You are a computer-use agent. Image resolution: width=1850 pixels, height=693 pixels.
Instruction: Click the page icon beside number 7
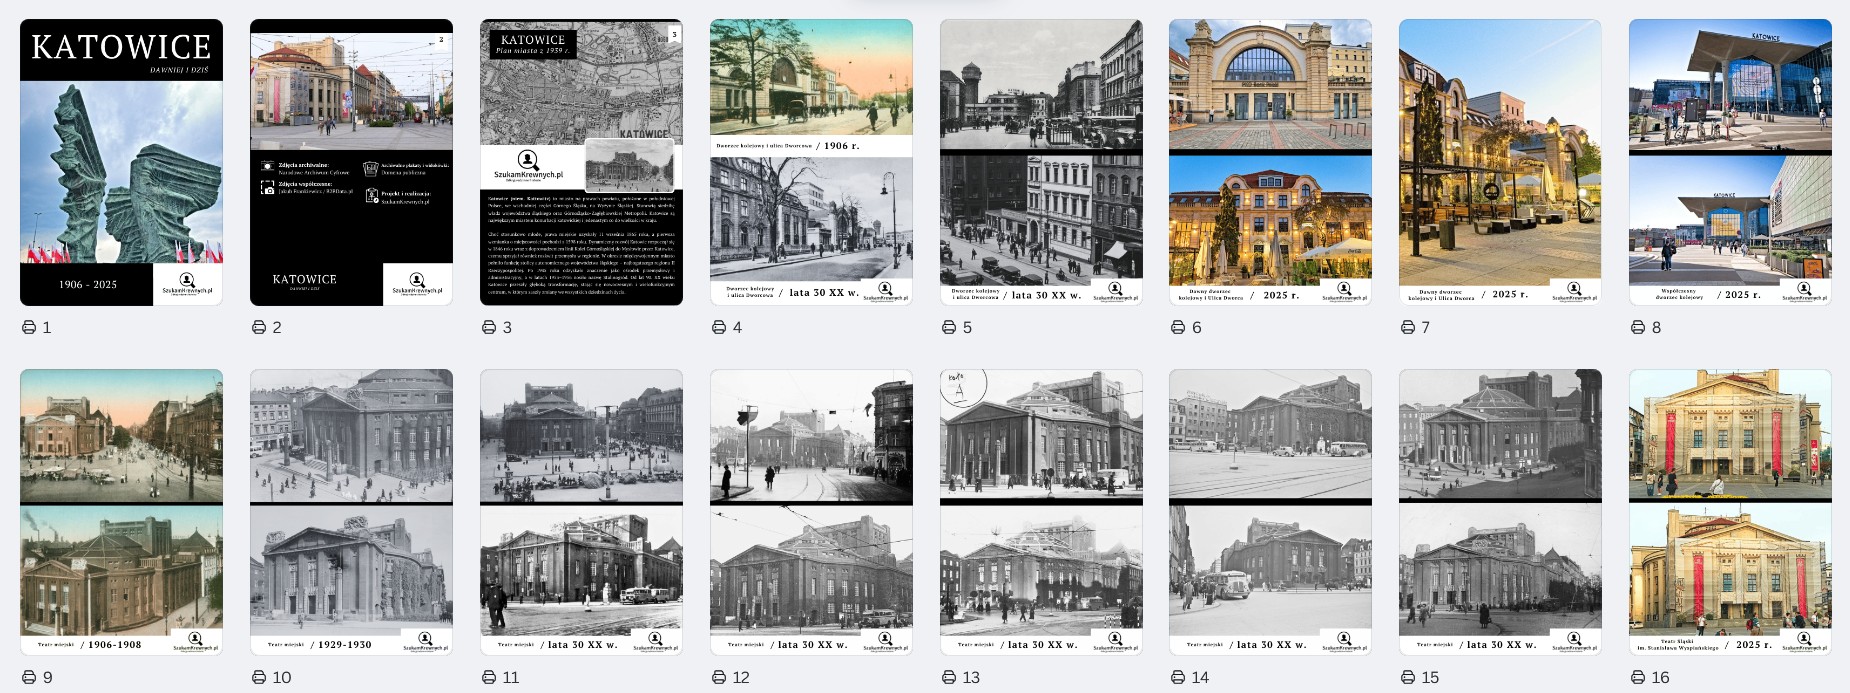coord(1408,327)
